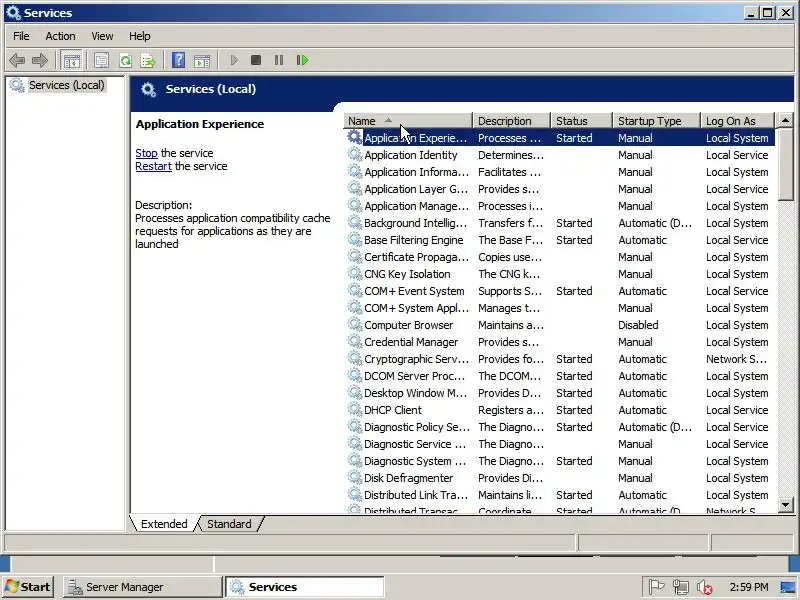Click Show Desktop icon in taskbar corner
The height and width of the screenshot is (600, 800).
tap(788, 587)
